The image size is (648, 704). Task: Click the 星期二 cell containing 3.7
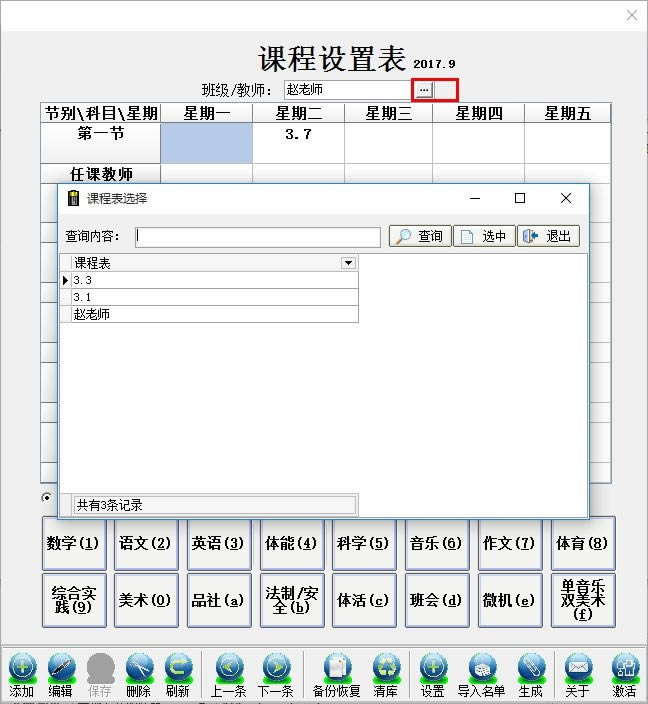click(x=298, y=143)
